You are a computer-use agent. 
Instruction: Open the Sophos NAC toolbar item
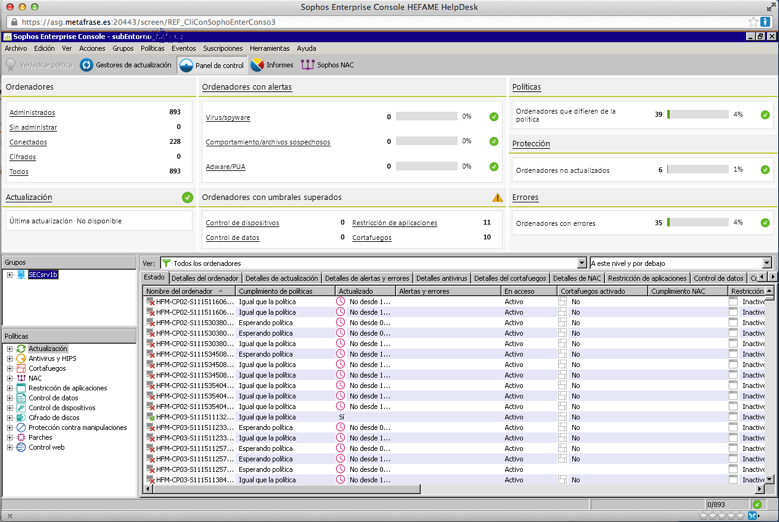coord(308,65)
